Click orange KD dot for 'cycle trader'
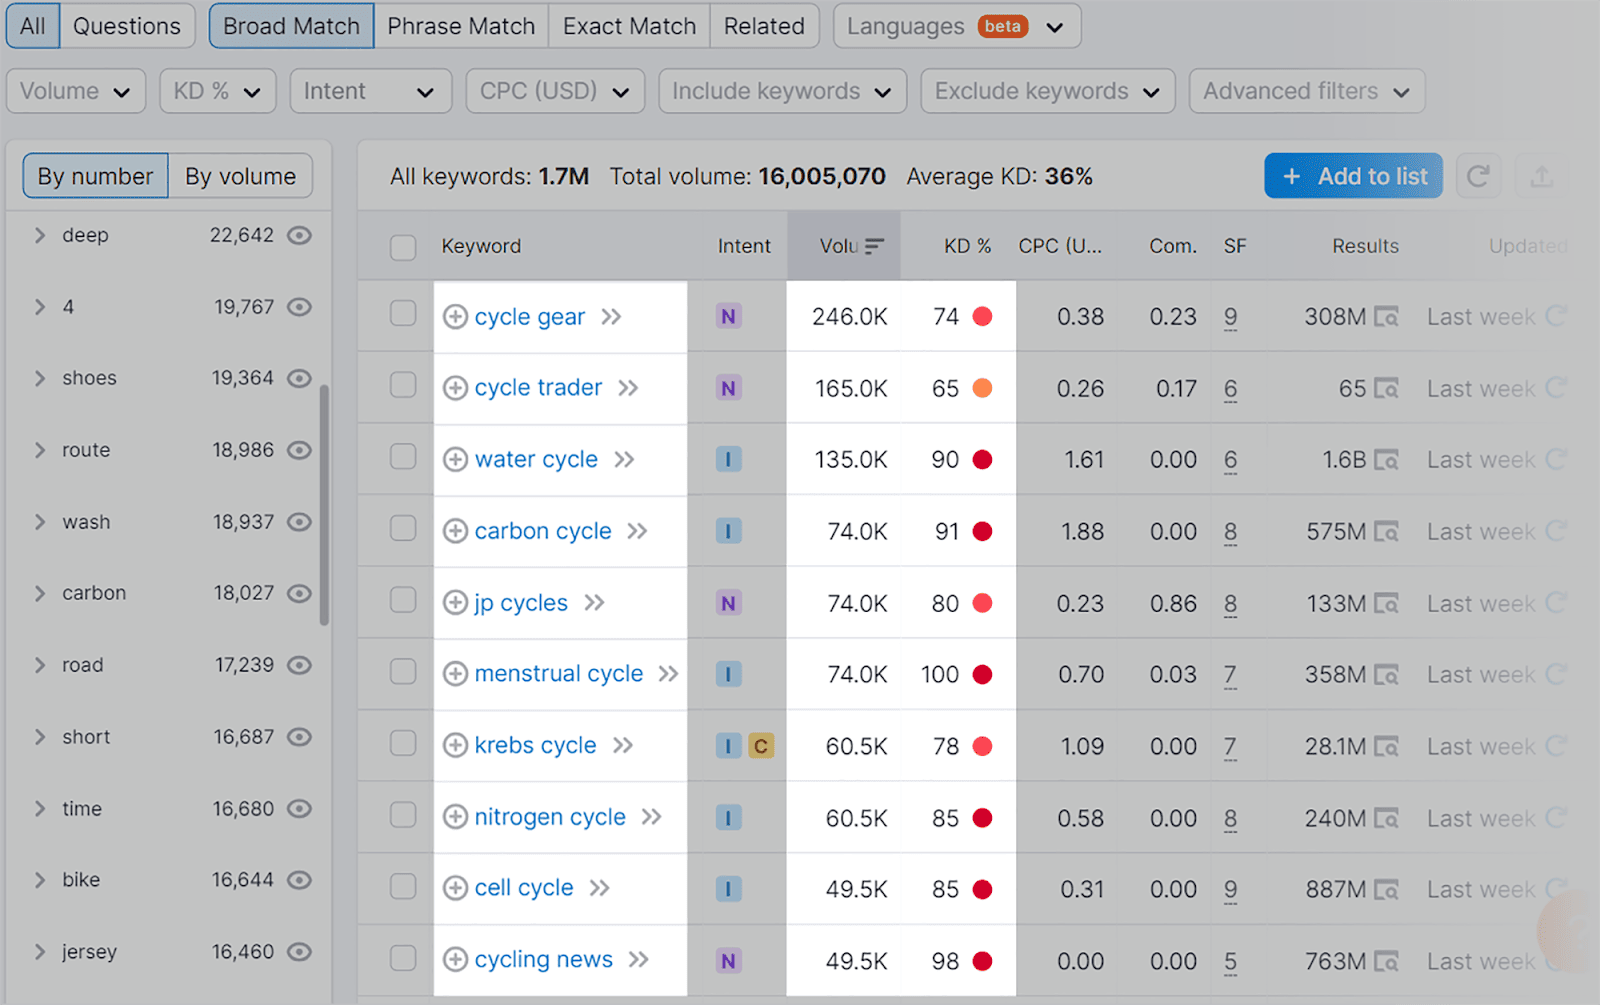Viewport: 1600px width, 1005px height. [983, 388]
